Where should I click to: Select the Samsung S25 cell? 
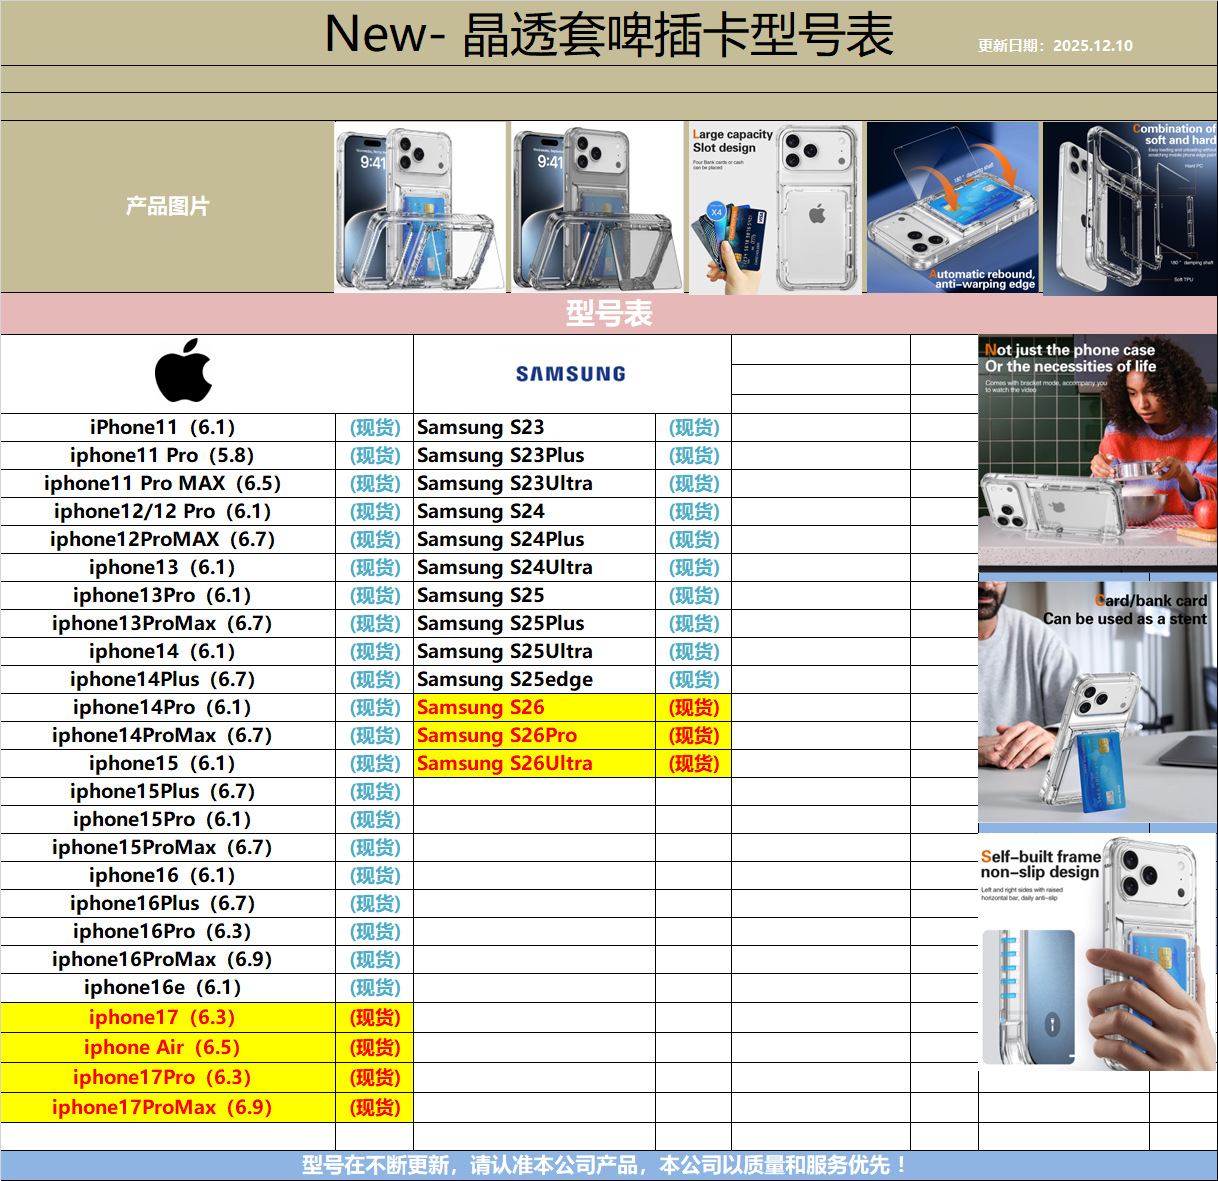tap(535, 595)
